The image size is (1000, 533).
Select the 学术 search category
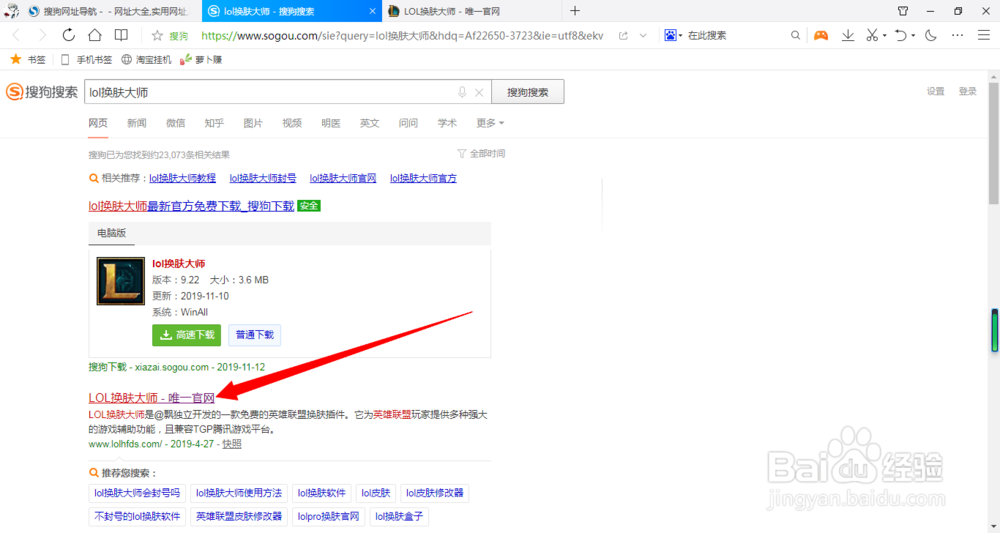(x=447, y=123)
